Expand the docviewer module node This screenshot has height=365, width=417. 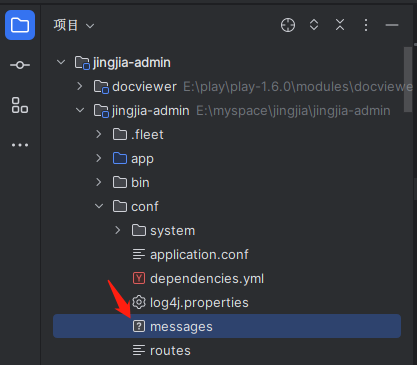[80, 86]
